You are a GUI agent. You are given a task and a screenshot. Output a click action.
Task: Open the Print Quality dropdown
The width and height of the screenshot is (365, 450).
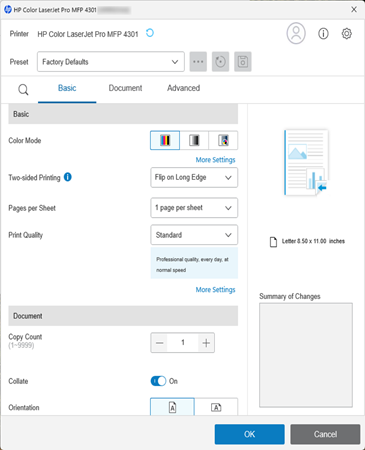(x=194, y=235)
